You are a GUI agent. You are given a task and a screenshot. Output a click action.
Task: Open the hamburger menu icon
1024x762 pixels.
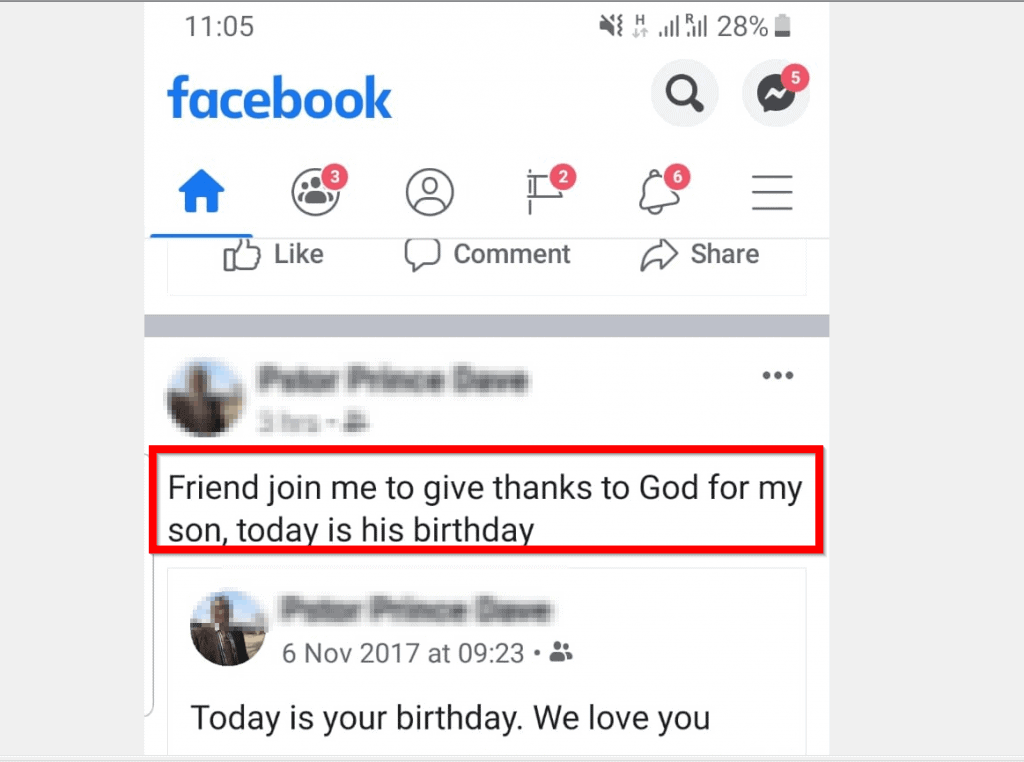click(772, 192)
